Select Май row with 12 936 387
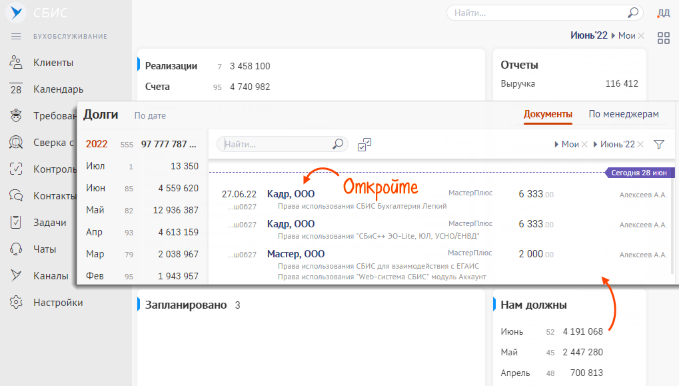 pos(142,210)
